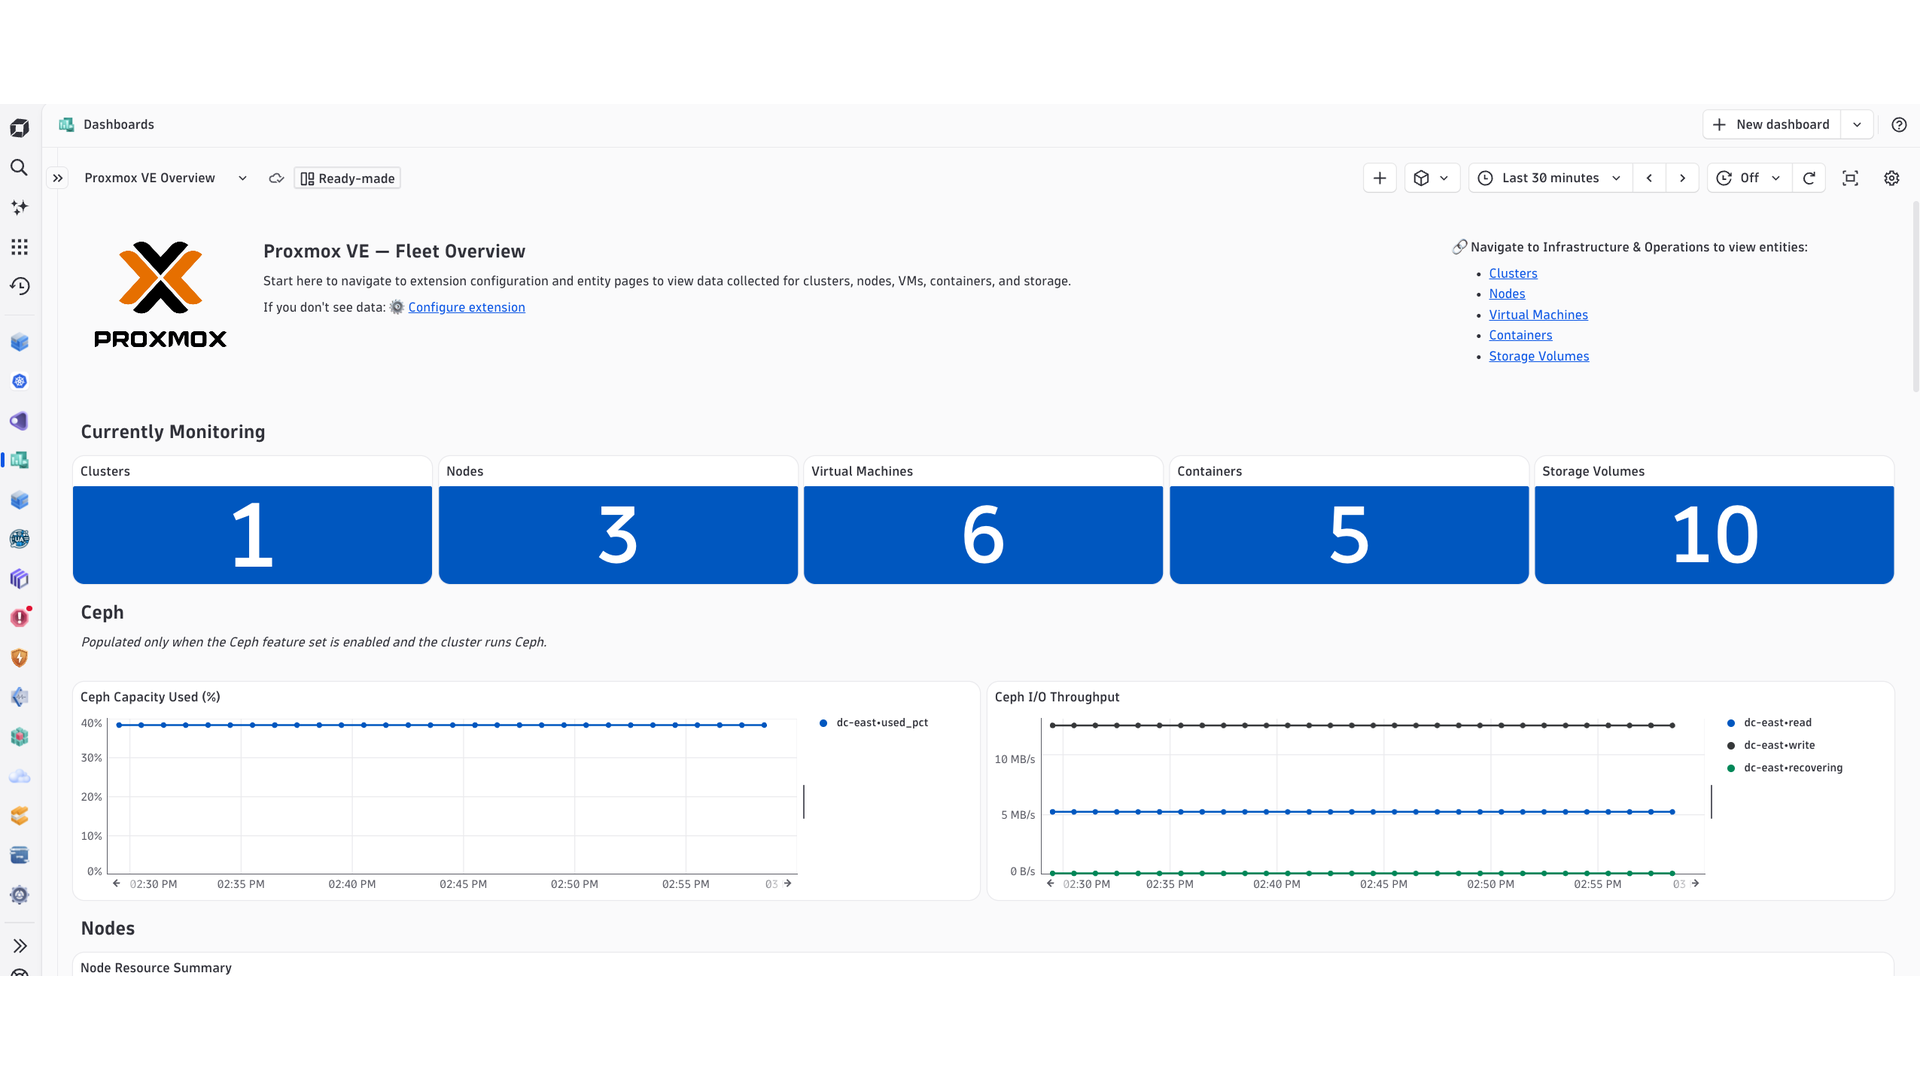Follow the Nodes link
The width and height of the screenshot is (1920, 1080).
pyautogui.click(x=1507, y=294)
